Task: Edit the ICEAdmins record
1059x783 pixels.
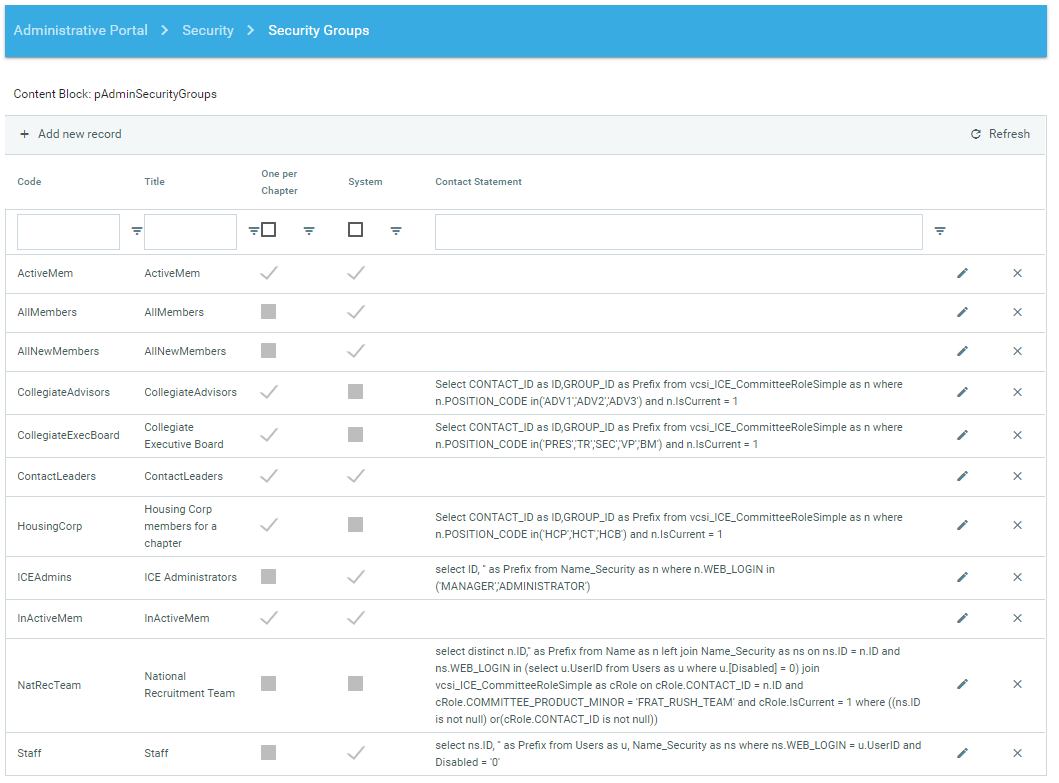Action: (x=962, y=577)
